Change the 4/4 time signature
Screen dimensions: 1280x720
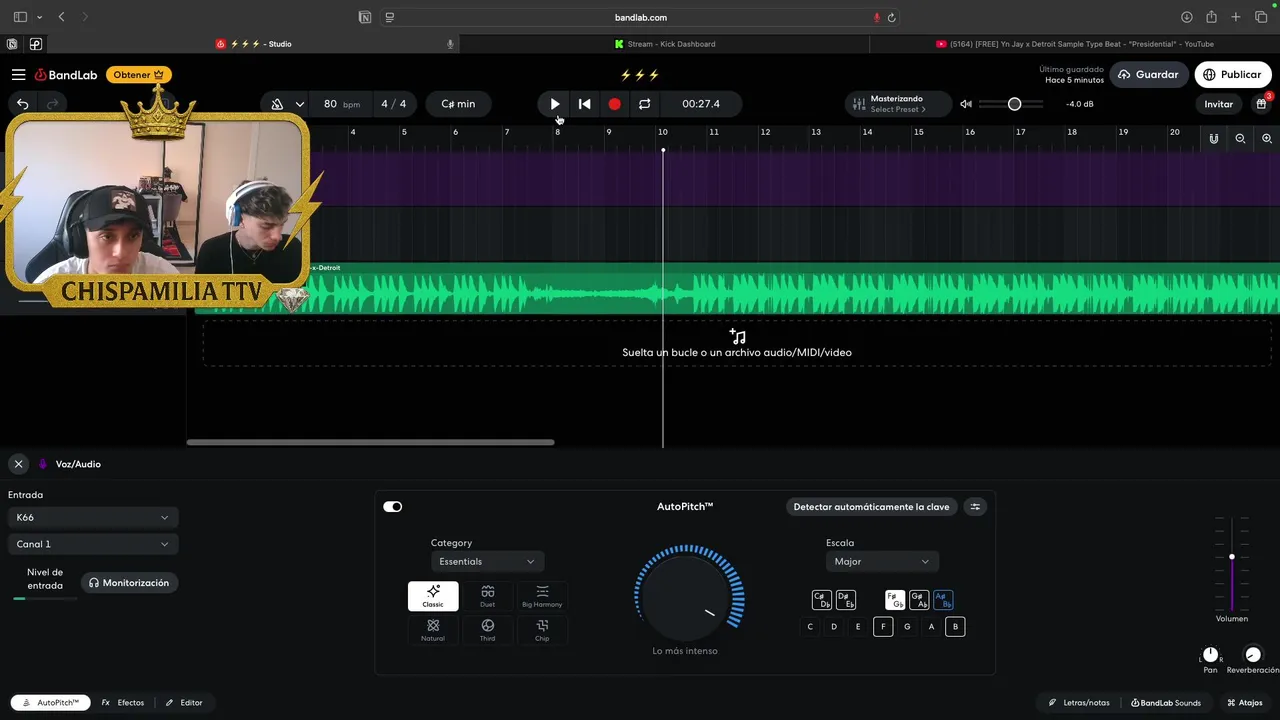point(394,104)
